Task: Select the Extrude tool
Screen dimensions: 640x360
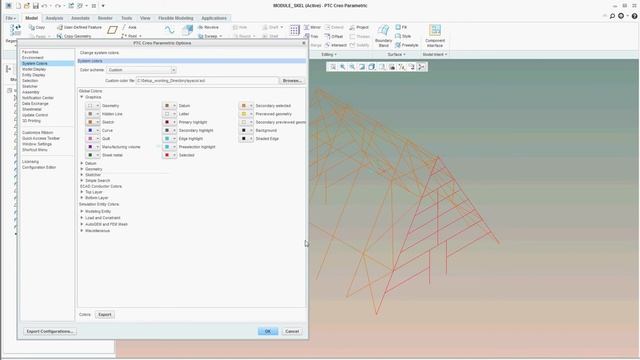Action: (x=187, y=30)
